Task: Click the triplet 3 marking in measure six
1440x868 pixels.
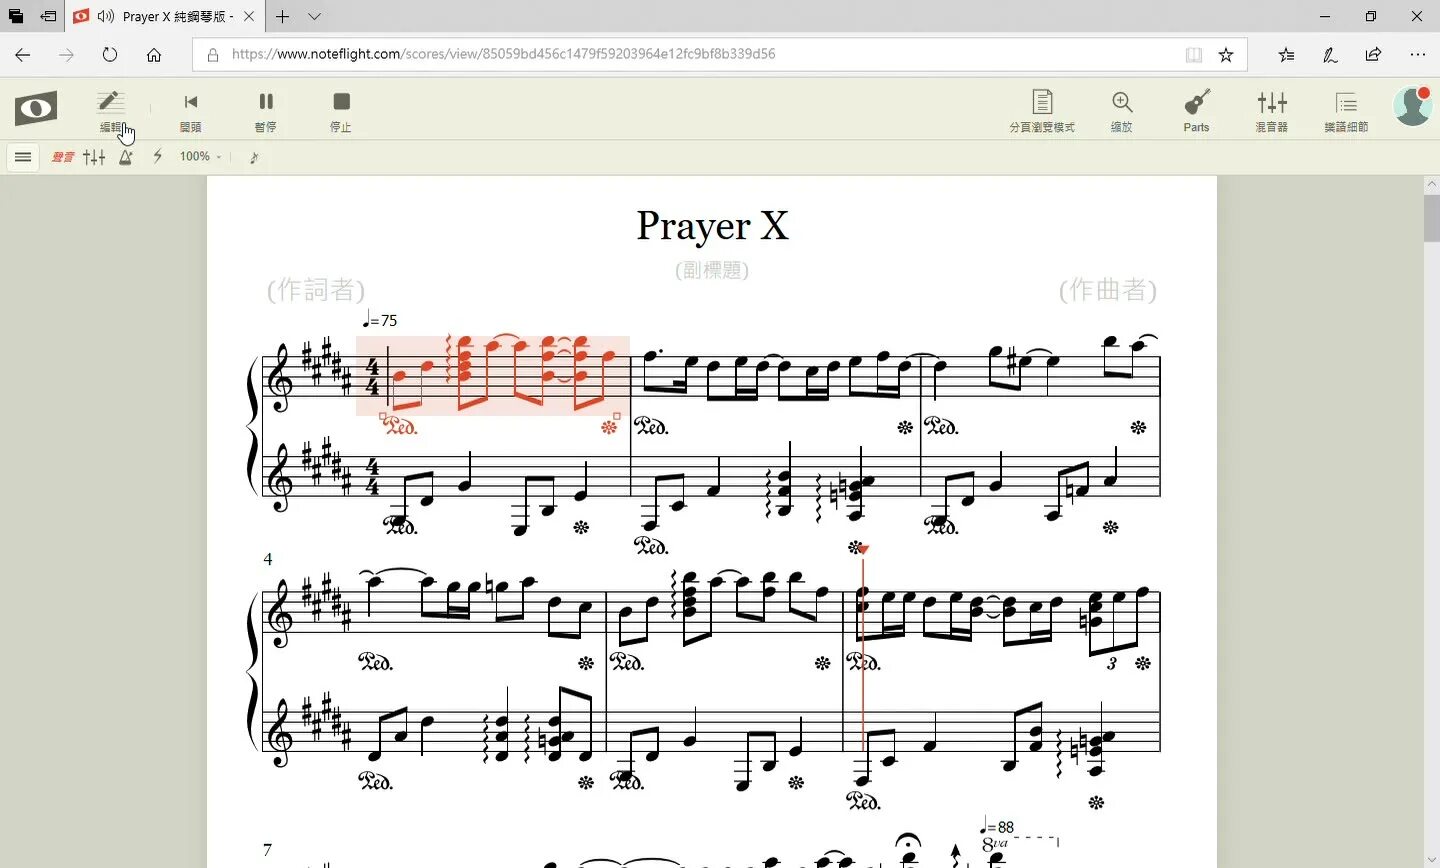Action: (1111, 663)
